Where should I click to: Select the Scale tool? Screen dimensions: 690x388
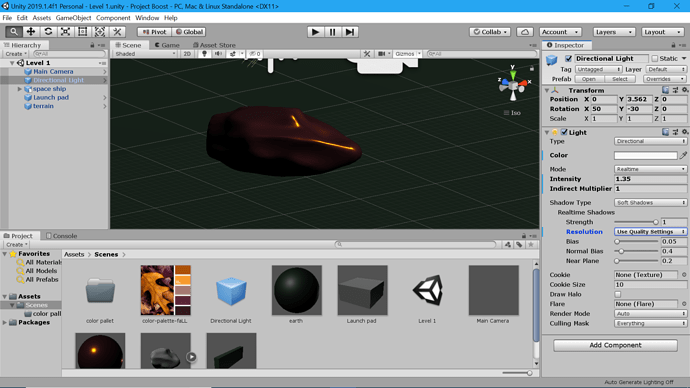point(65,32)
